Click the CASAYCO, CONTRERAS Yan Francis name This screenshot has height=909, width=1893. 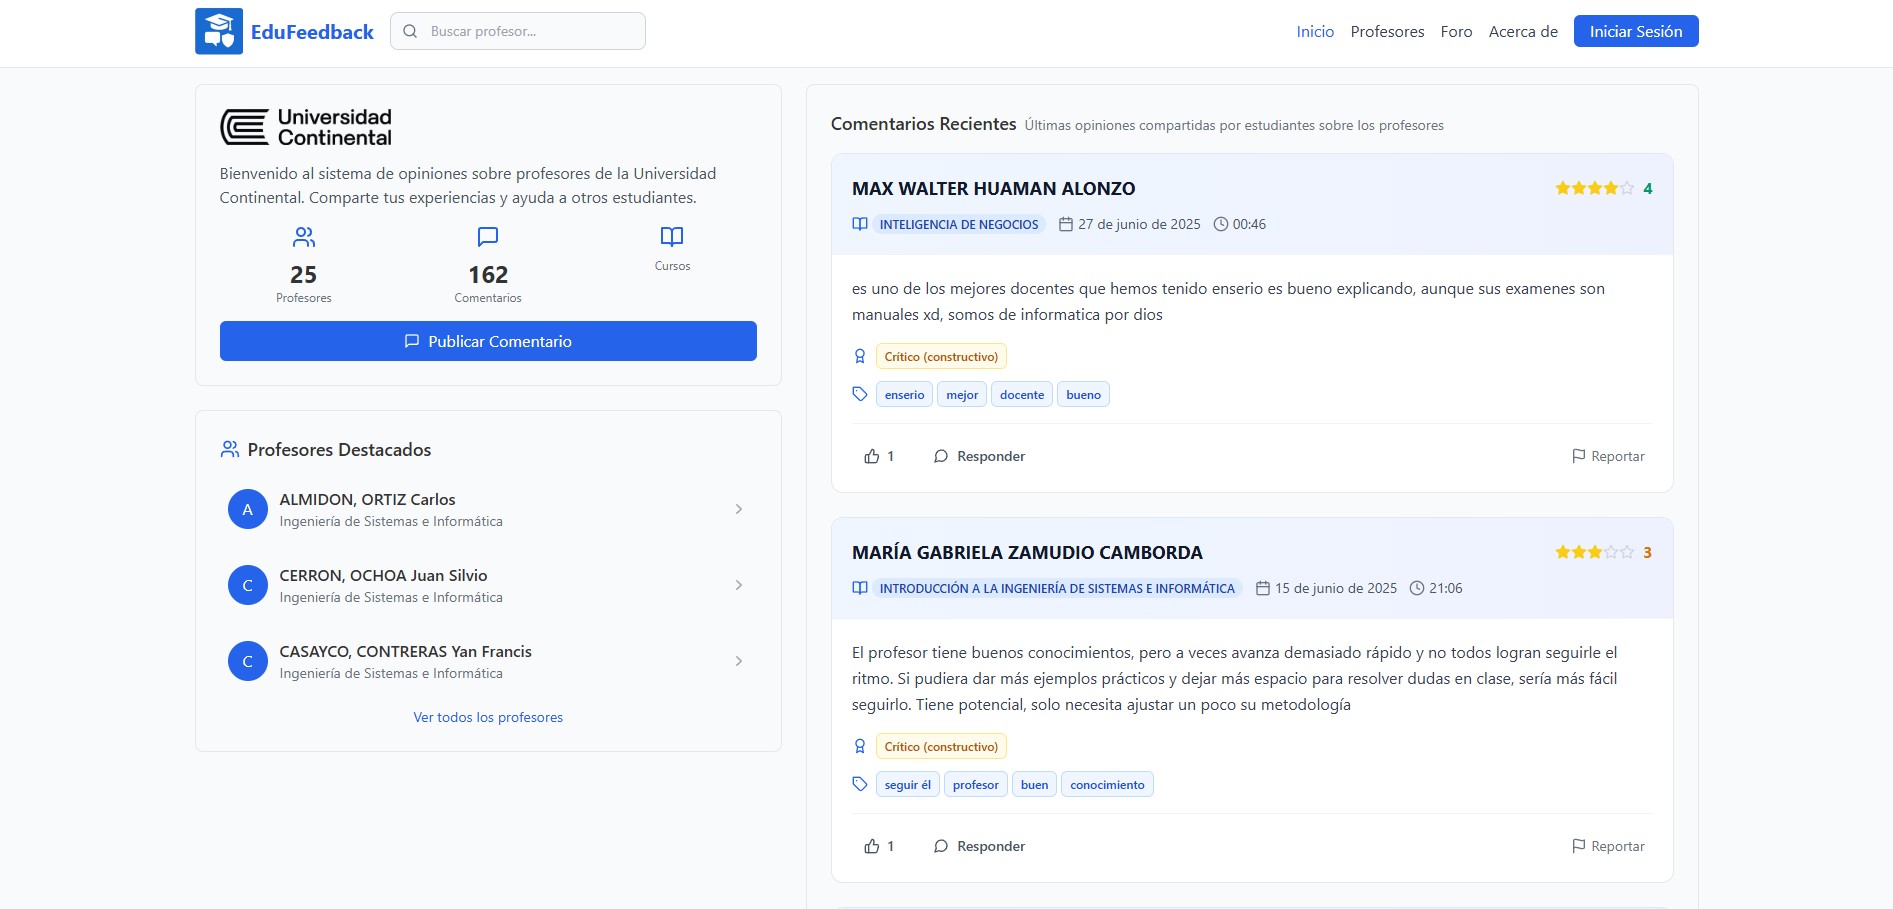coord(405,651)
